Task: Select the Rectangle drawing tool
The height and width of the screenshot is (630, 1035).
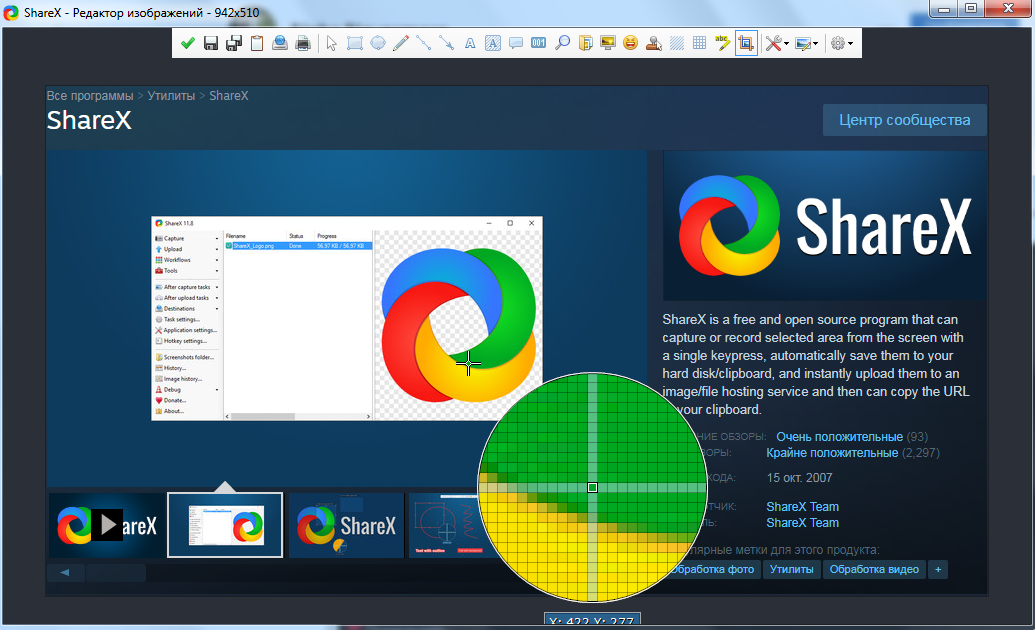Action: point(354,44)
